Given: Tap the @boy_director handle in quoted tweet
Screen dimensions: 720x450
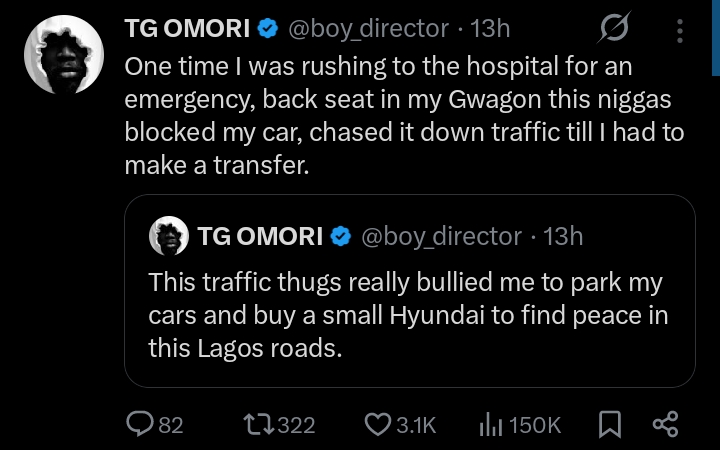Looking at the screenshot, I should (440, 237).
